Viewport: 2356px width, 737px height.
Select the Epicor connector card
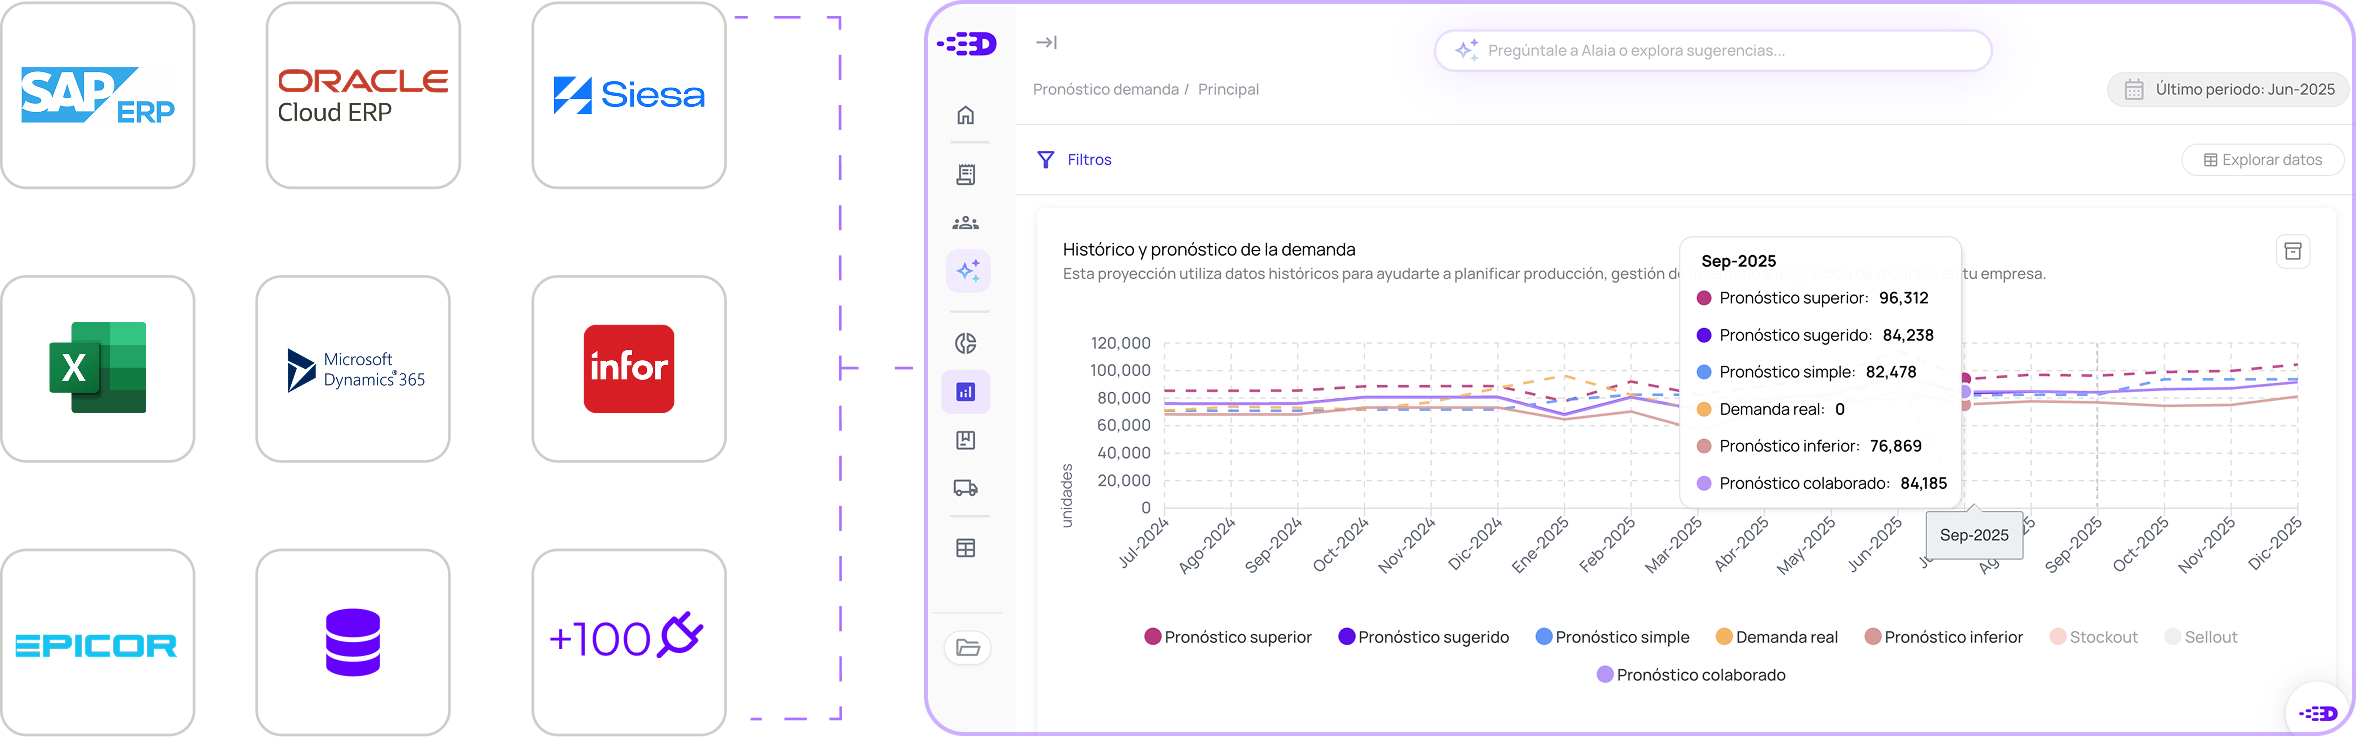click(98, 642)
